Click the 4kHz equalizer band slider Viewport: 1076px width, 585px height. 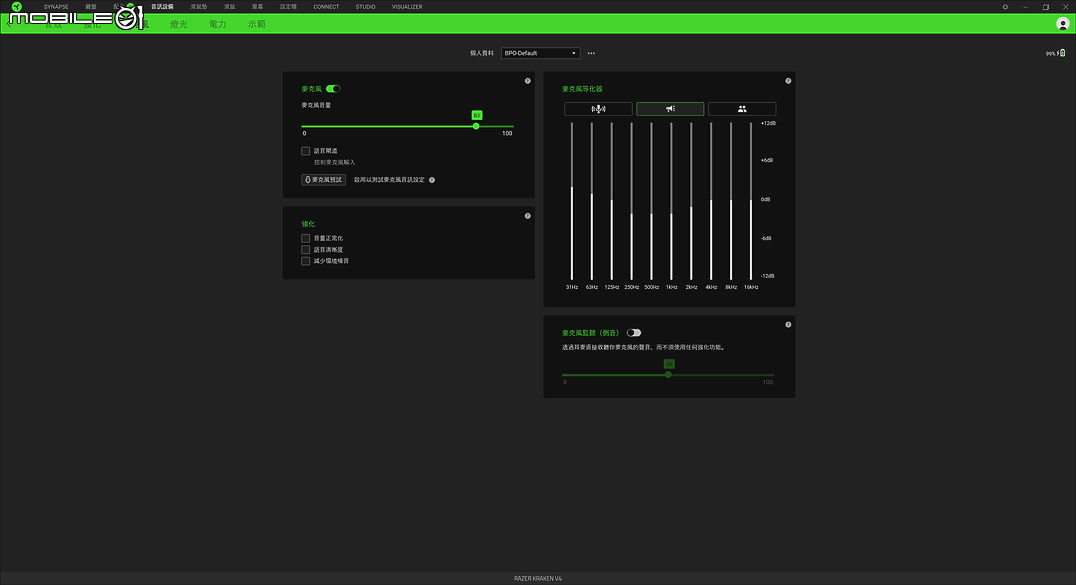(x=711, y=200)
